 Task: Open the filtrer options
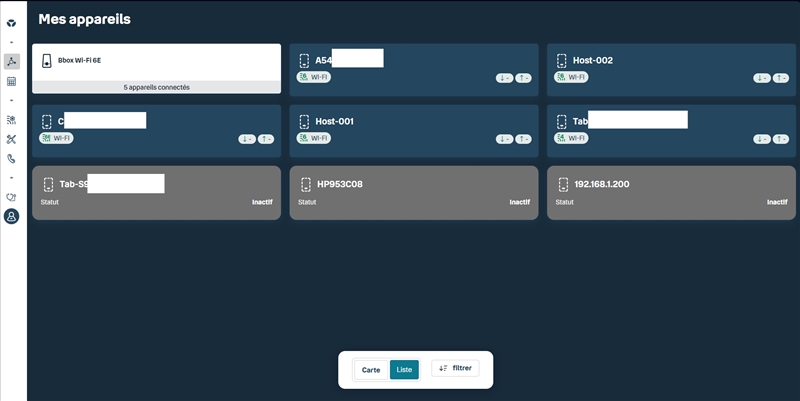click(455, 368)
